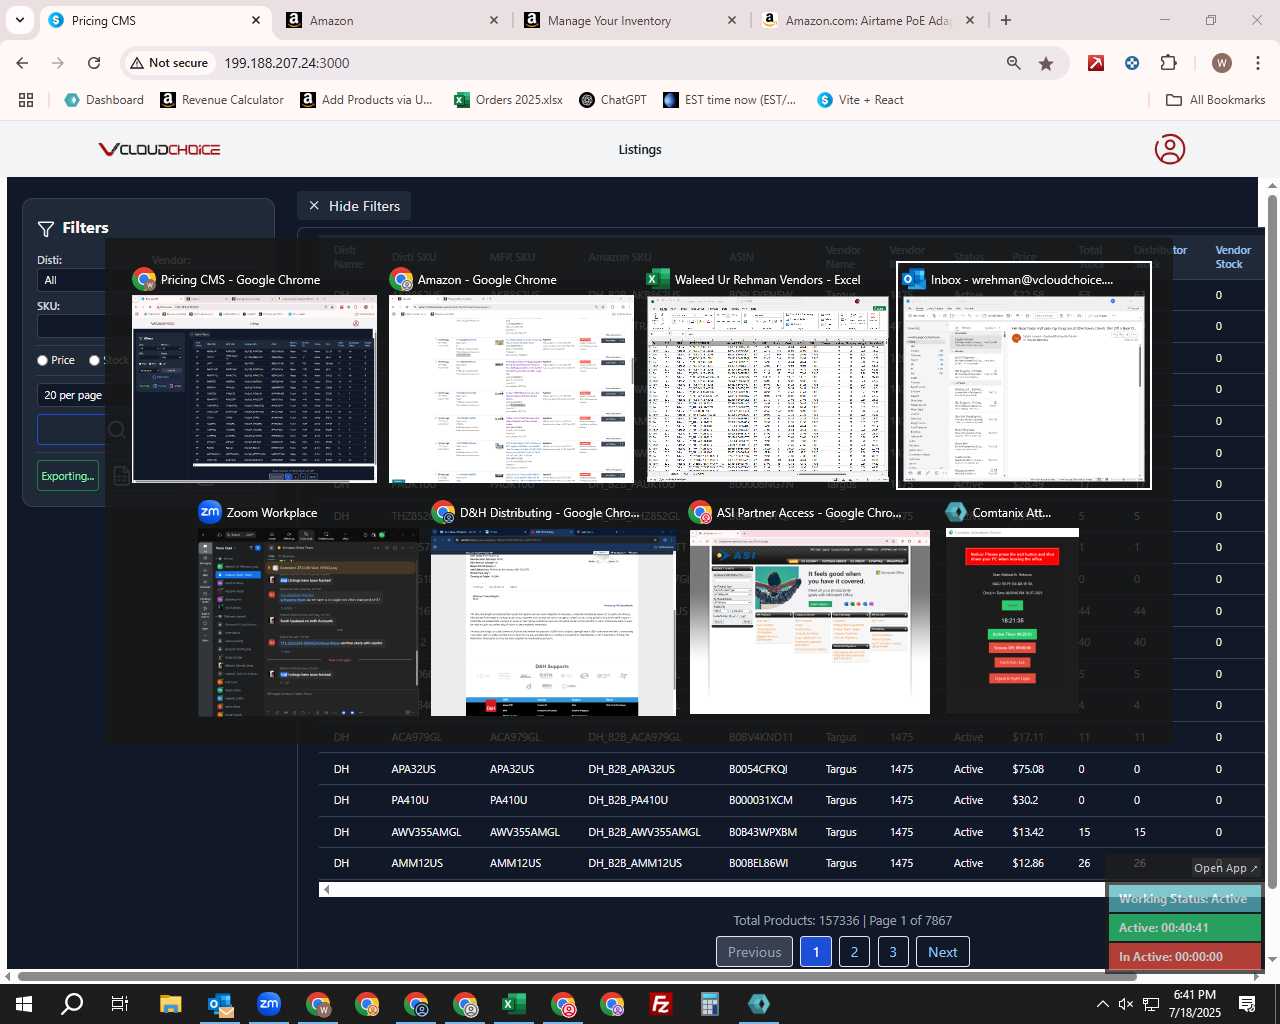
Task: Expand the system tray hidden icons chevron
Action: pyautogui.click(x=1102, y=1004)
